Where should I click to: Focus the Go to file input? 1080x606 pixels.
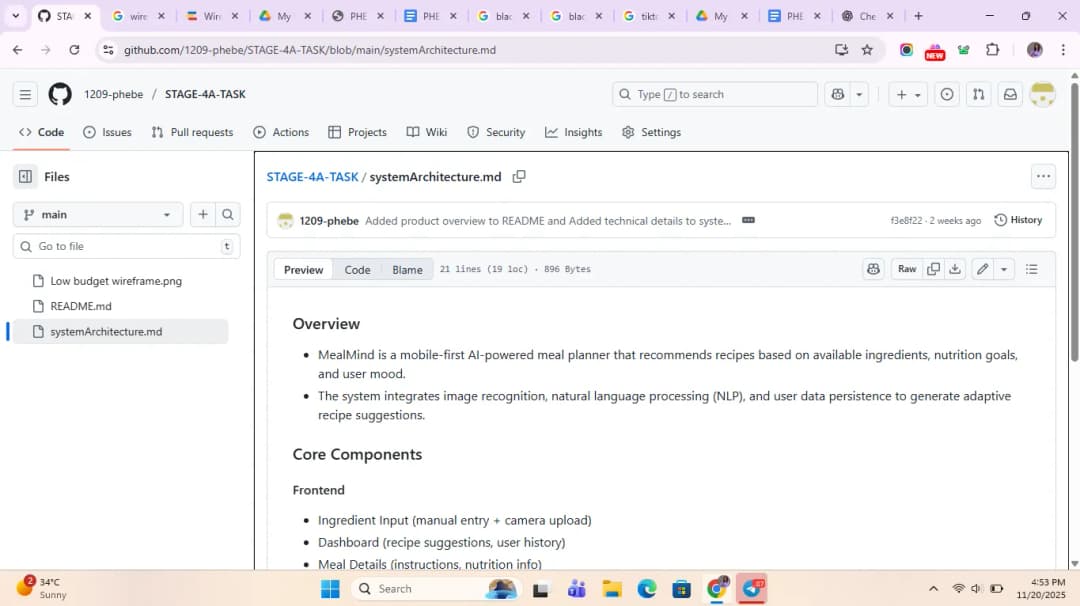[x=126, y=247]
